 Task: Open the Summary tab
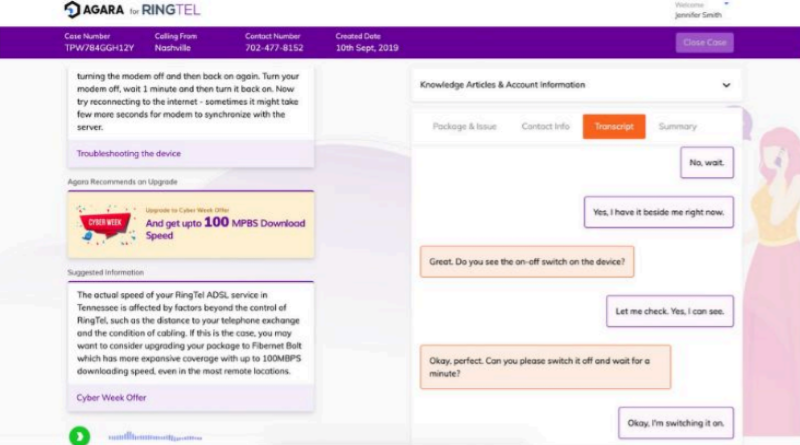pos(677,127)
